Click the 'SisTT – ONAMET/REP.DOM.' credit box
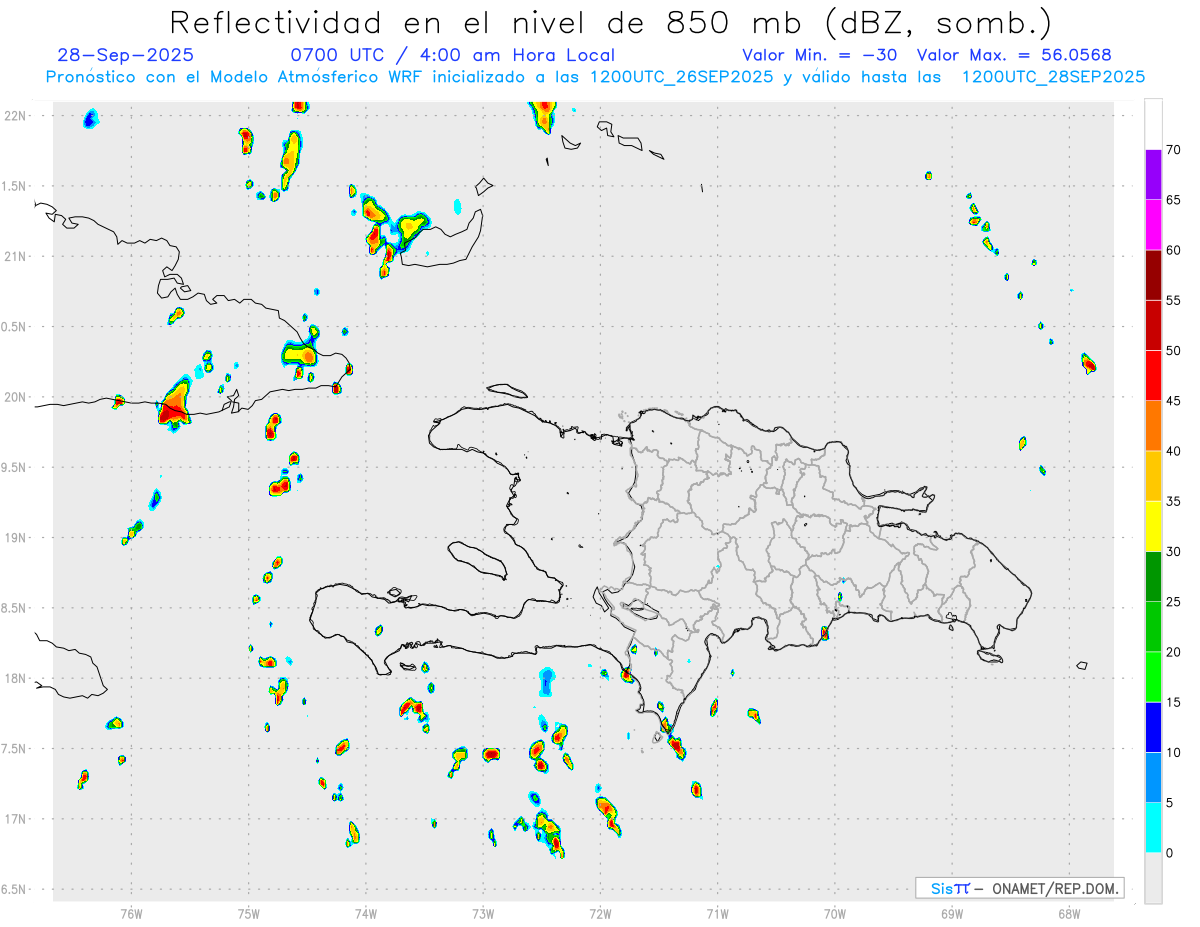The height and width of the screenshot is (927, 1200). click(x=1019, y=888)
